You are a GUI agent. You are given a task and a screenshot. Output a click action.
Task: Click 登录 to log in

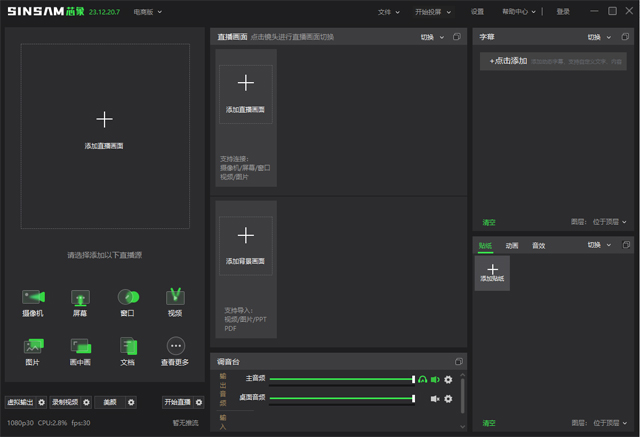563,12
